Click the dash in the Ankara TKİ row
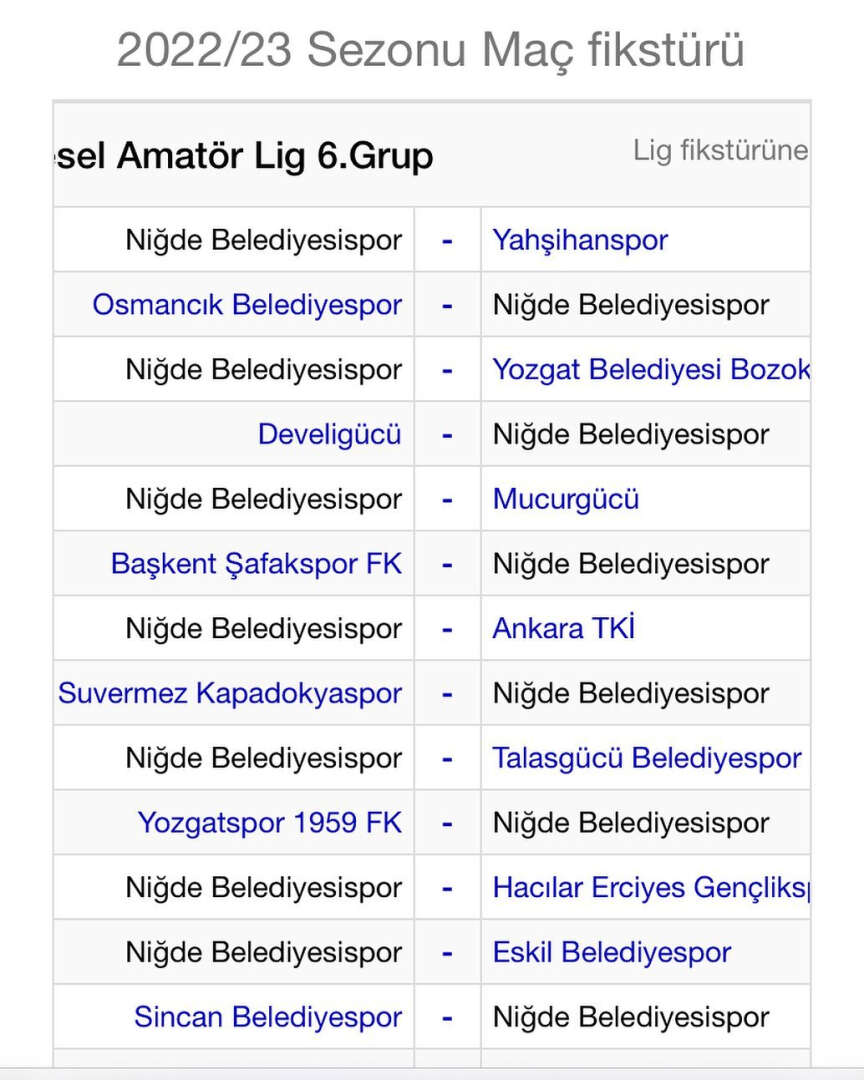Image resolution: width=864 pixels, height=1080 pixels. pyautogui.click(x=447, y=628)
